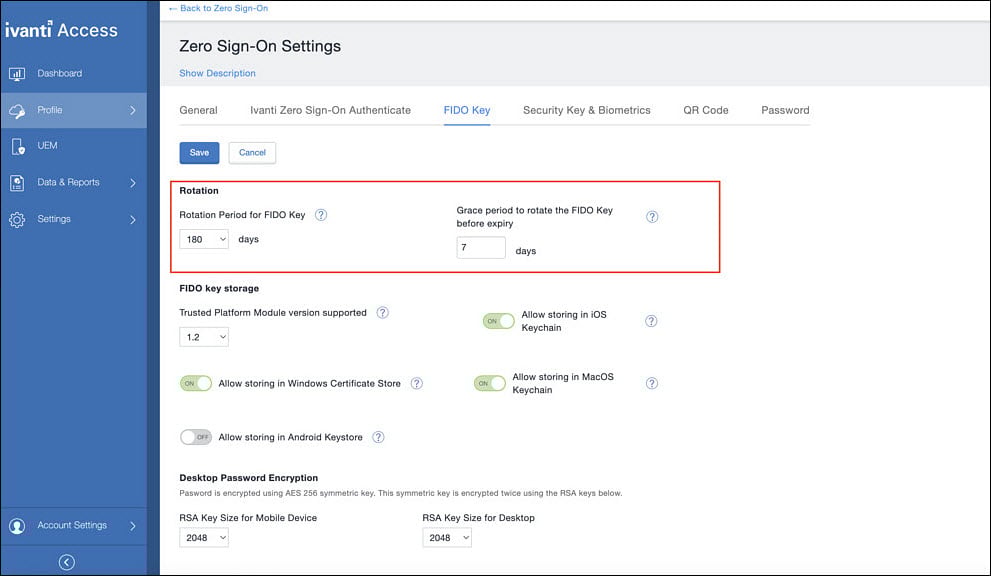Screen dimensions: 991x576
Task: Turn off Allow storing in MacOS Keychain
Action: pos(490,383)
